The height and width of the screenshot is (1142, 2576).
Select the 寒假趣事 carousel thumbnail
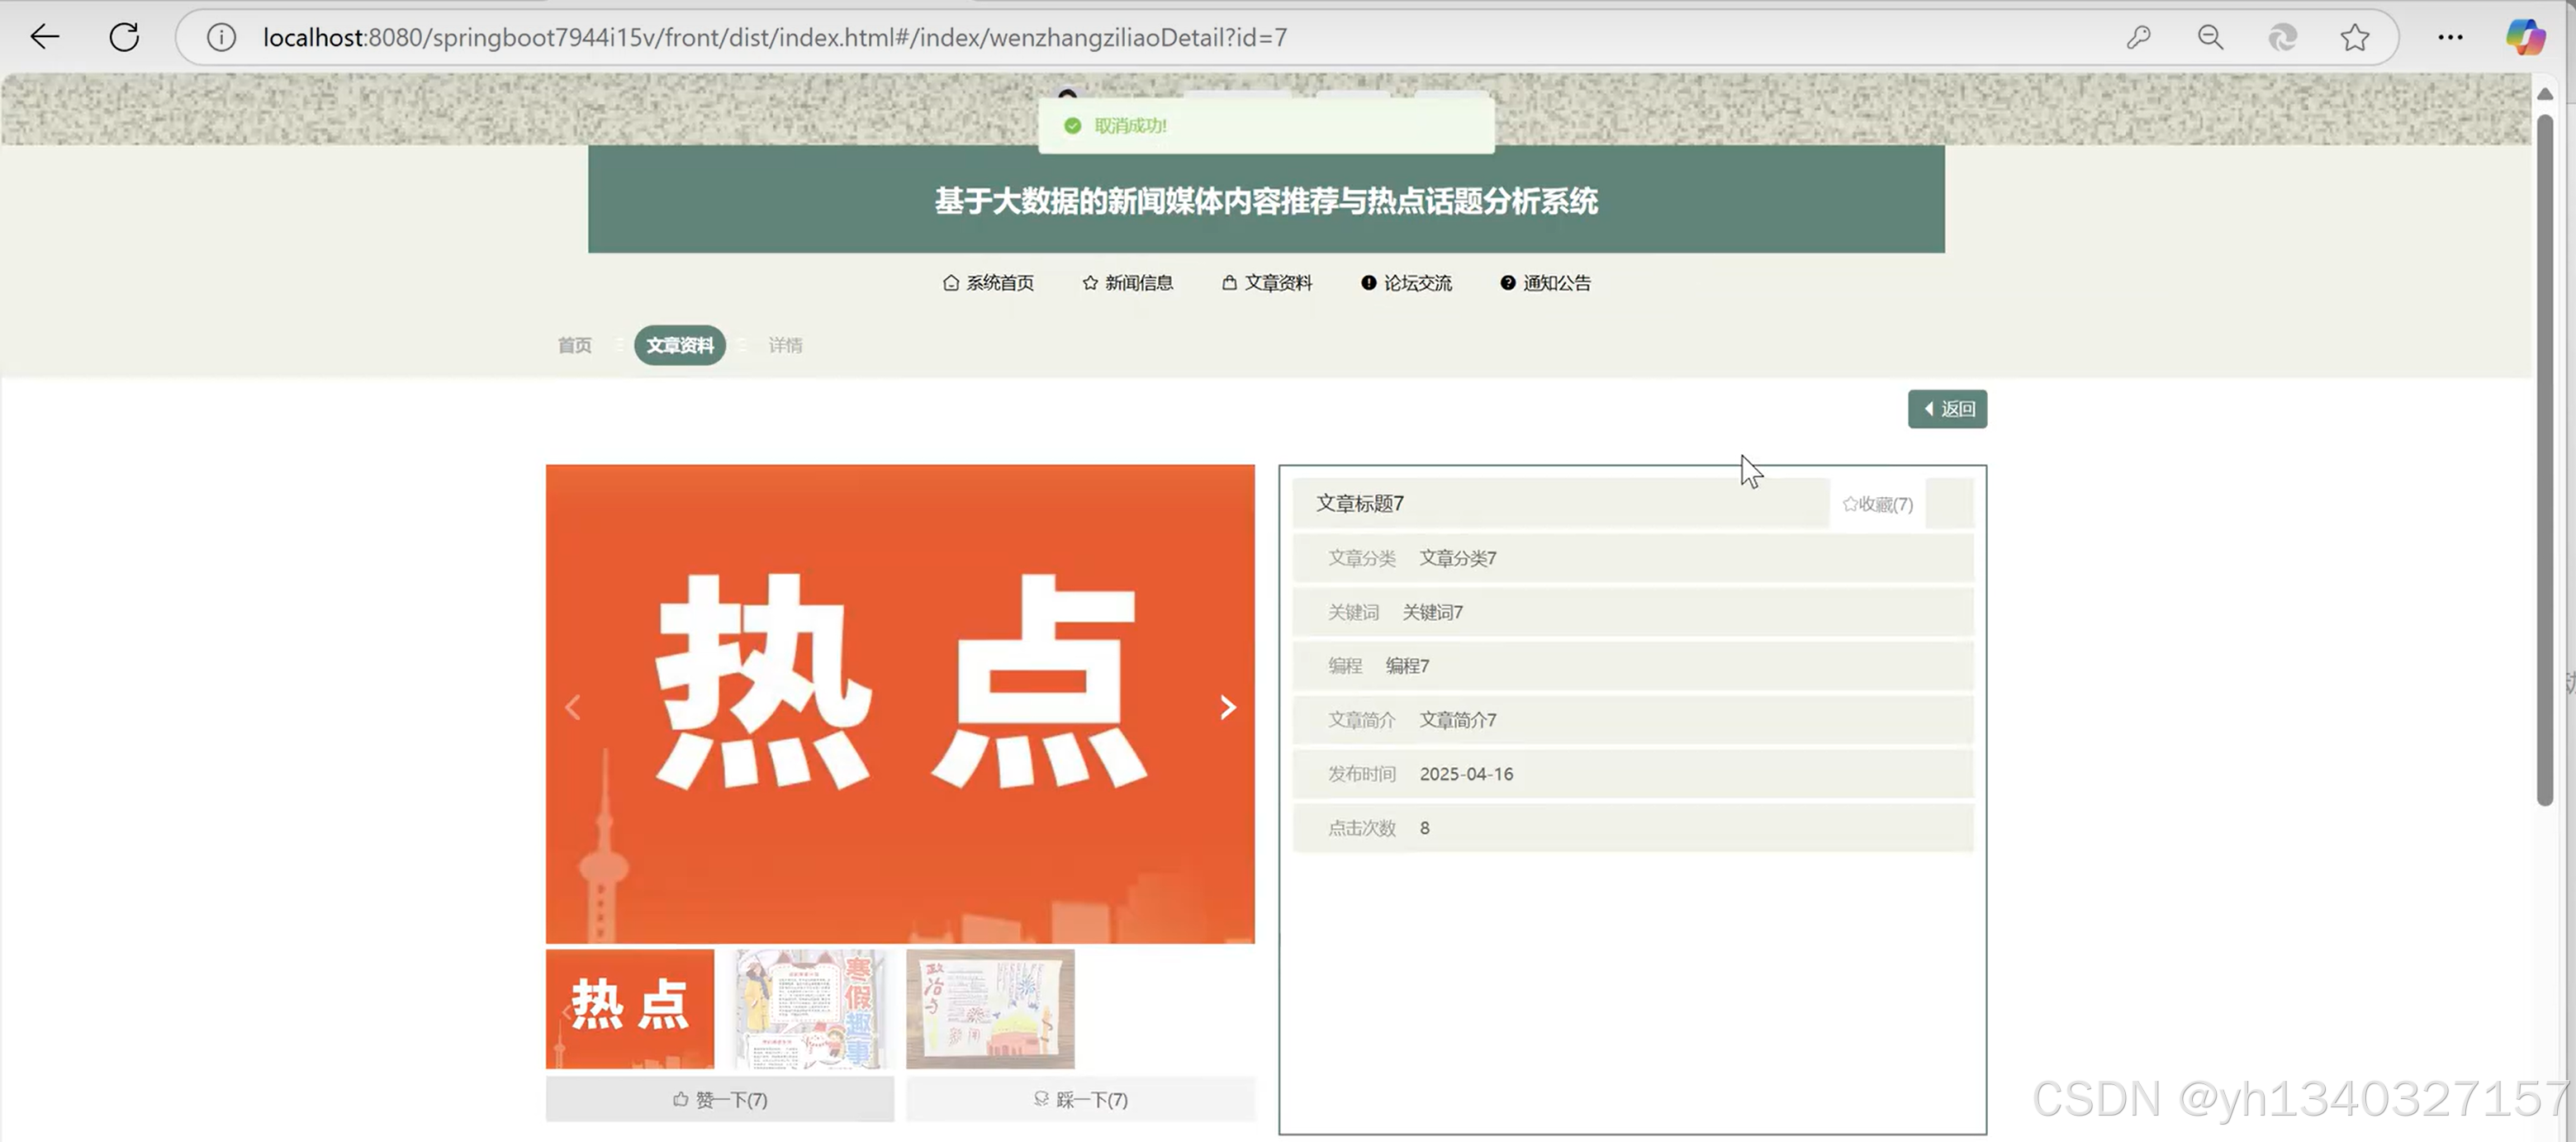point(812,1008)
